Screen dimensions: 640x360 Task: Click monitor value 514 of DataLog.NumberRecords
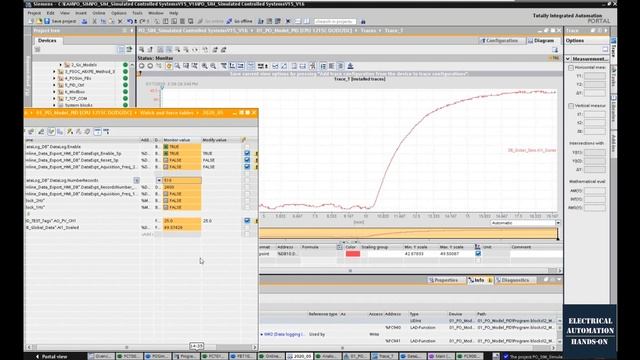[x=182, y=180]
